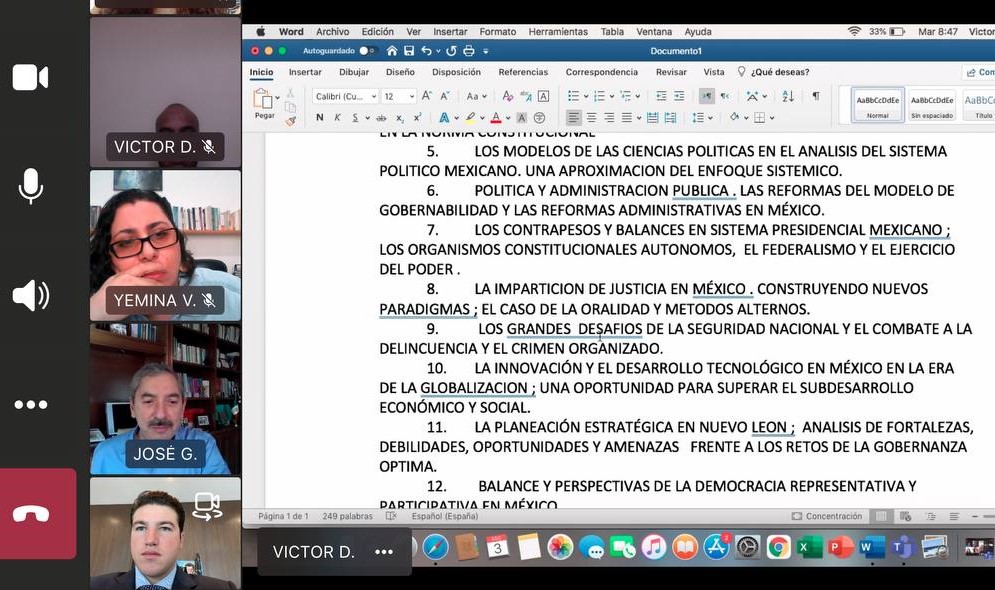
Task: Align text right icon
Action: 609,118
